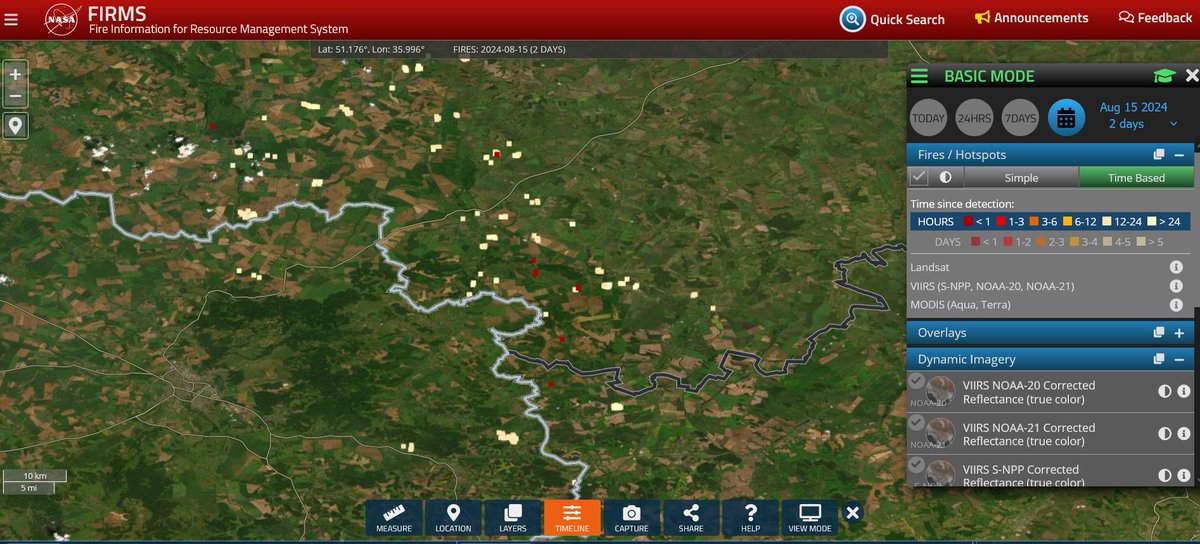Zoom in the map with the plus button
The width and height of the screenshot is (1200, 544).
click(15, 75)
